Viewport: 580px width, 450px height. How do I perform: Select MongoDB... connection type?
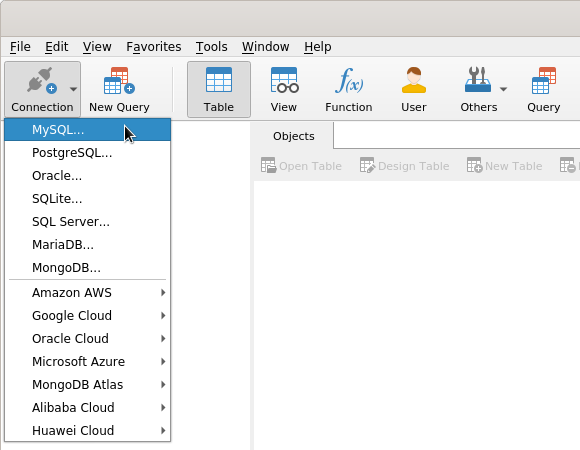(x=88, y=268)
